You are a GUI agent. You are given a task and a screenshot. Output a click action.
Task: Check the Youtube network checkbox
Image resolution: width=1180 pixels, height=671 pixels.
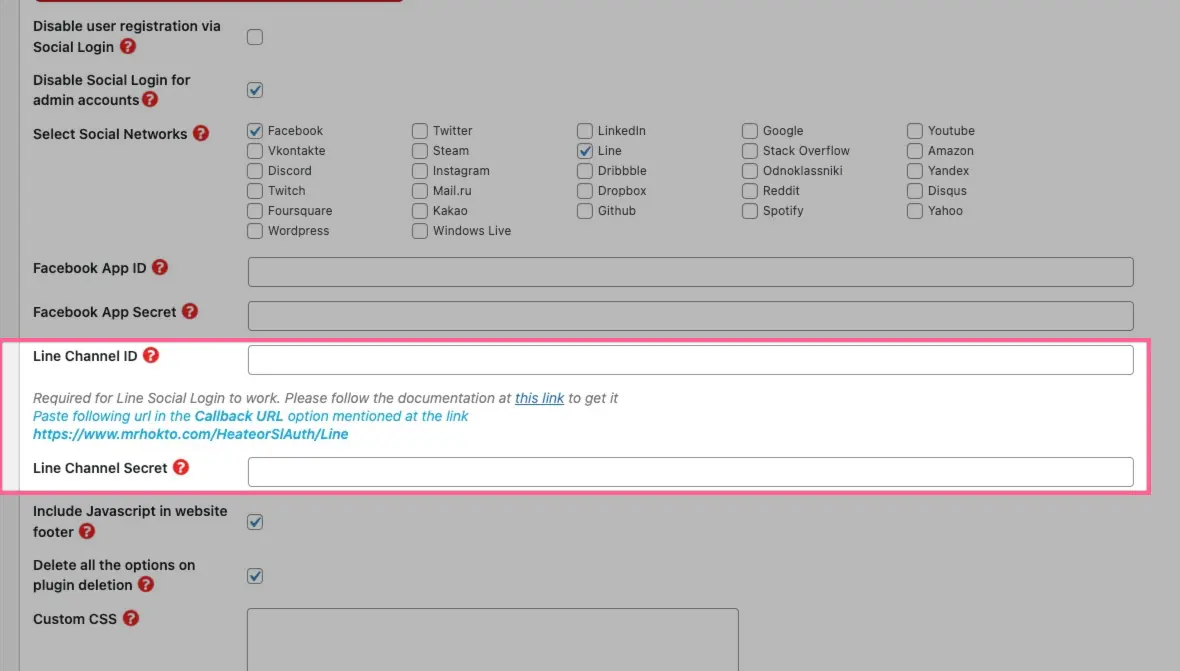click(x=914, y=131)
